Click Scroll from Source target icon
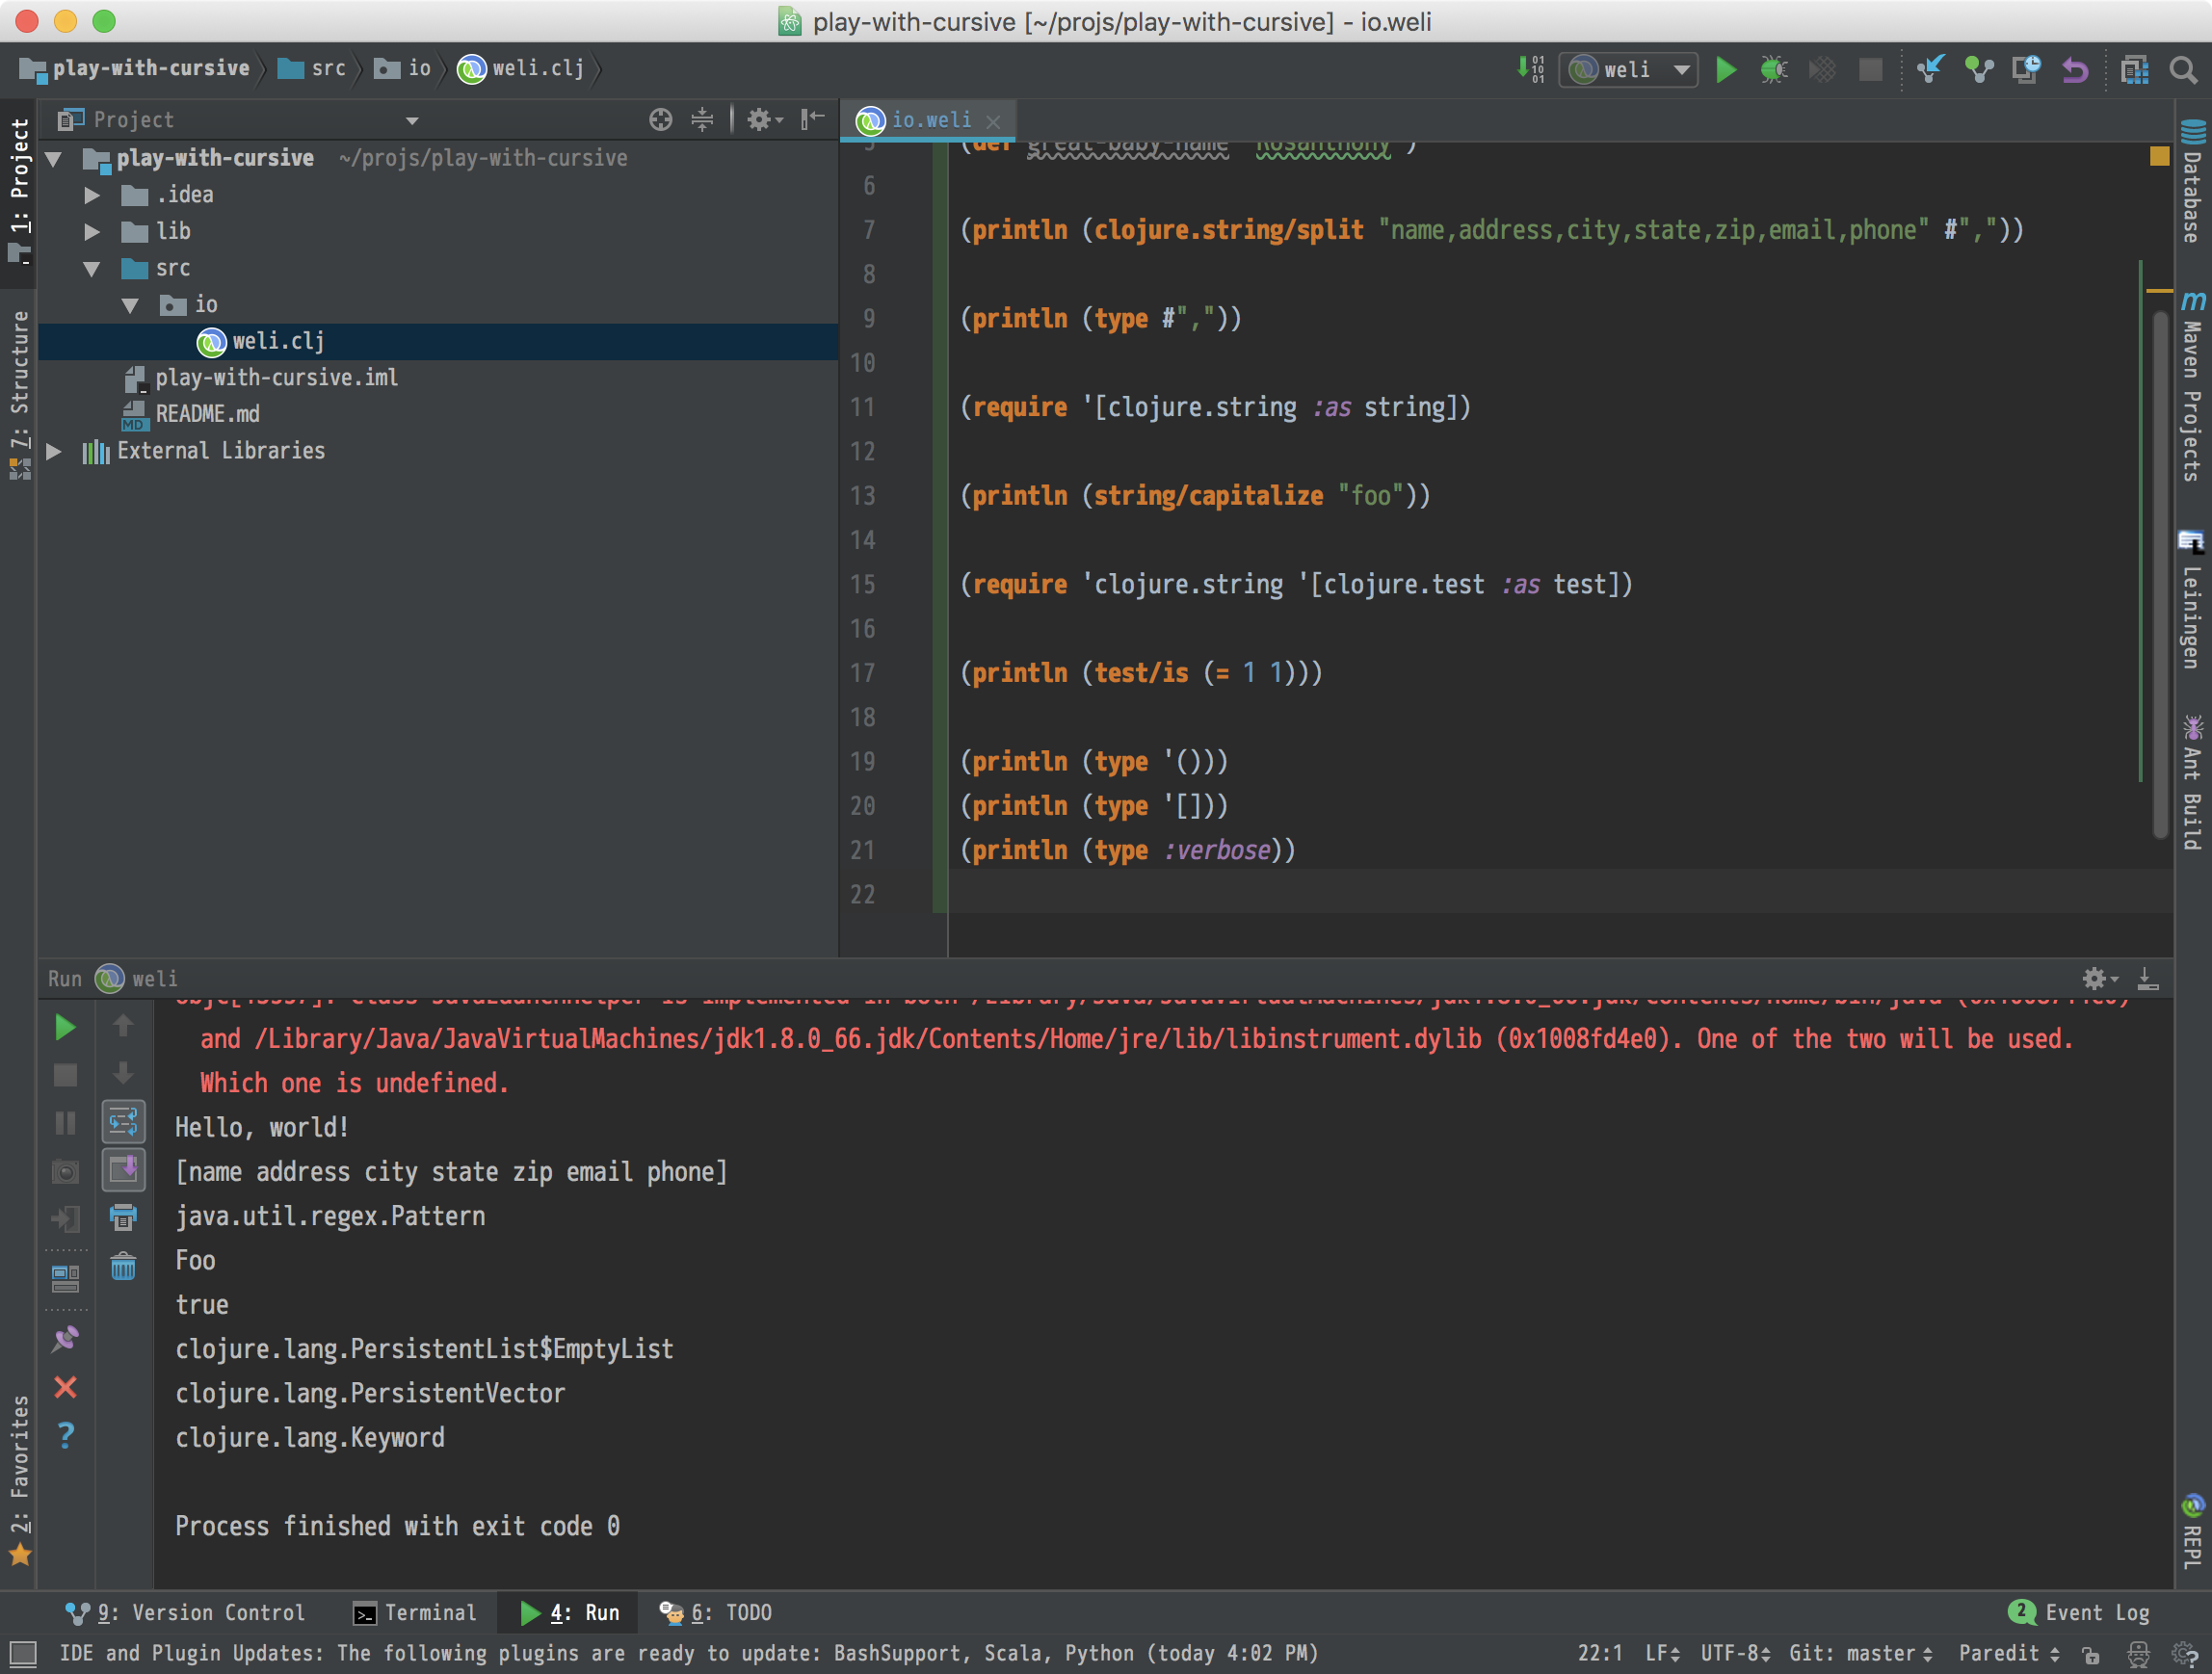This screenshot has width=2212, height=1674. 660,120
